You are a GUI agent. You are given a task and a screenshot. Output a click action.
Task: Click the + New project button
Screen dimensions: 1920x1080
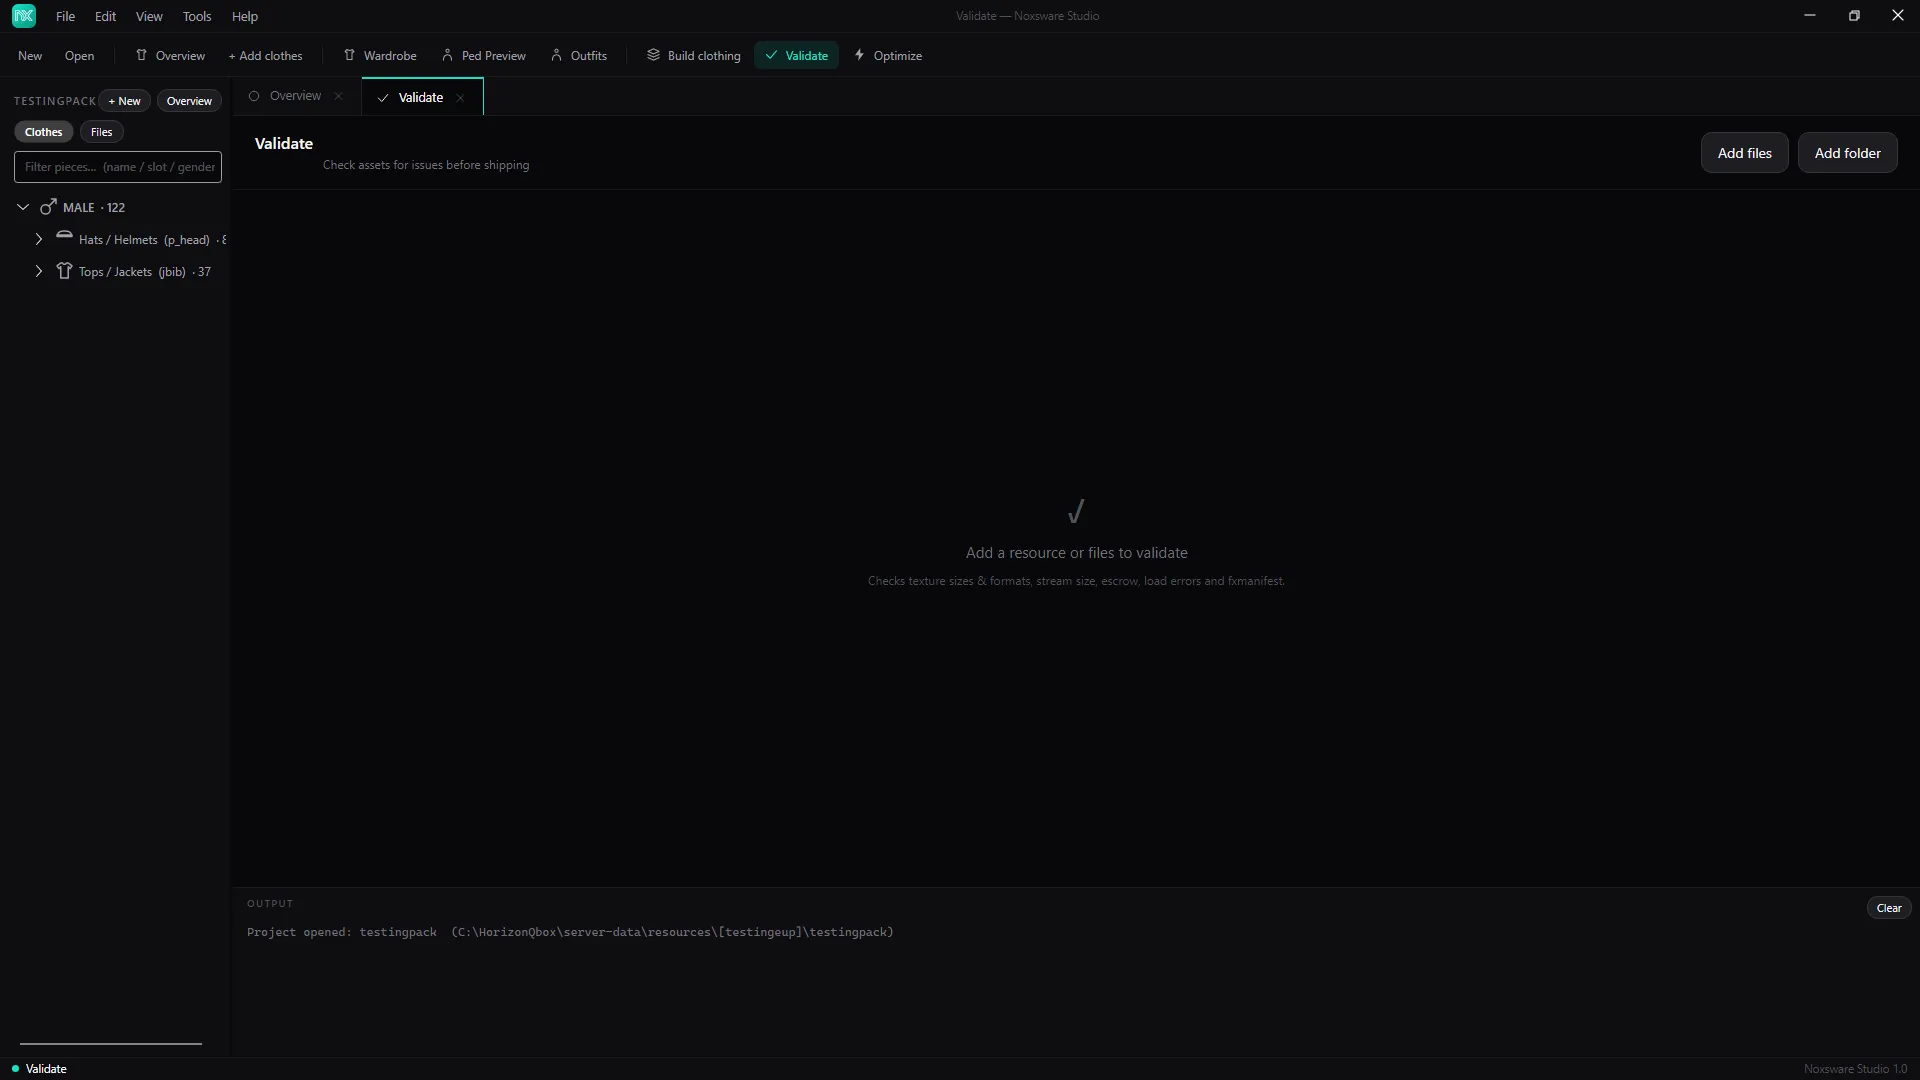(x=125, y=101)
